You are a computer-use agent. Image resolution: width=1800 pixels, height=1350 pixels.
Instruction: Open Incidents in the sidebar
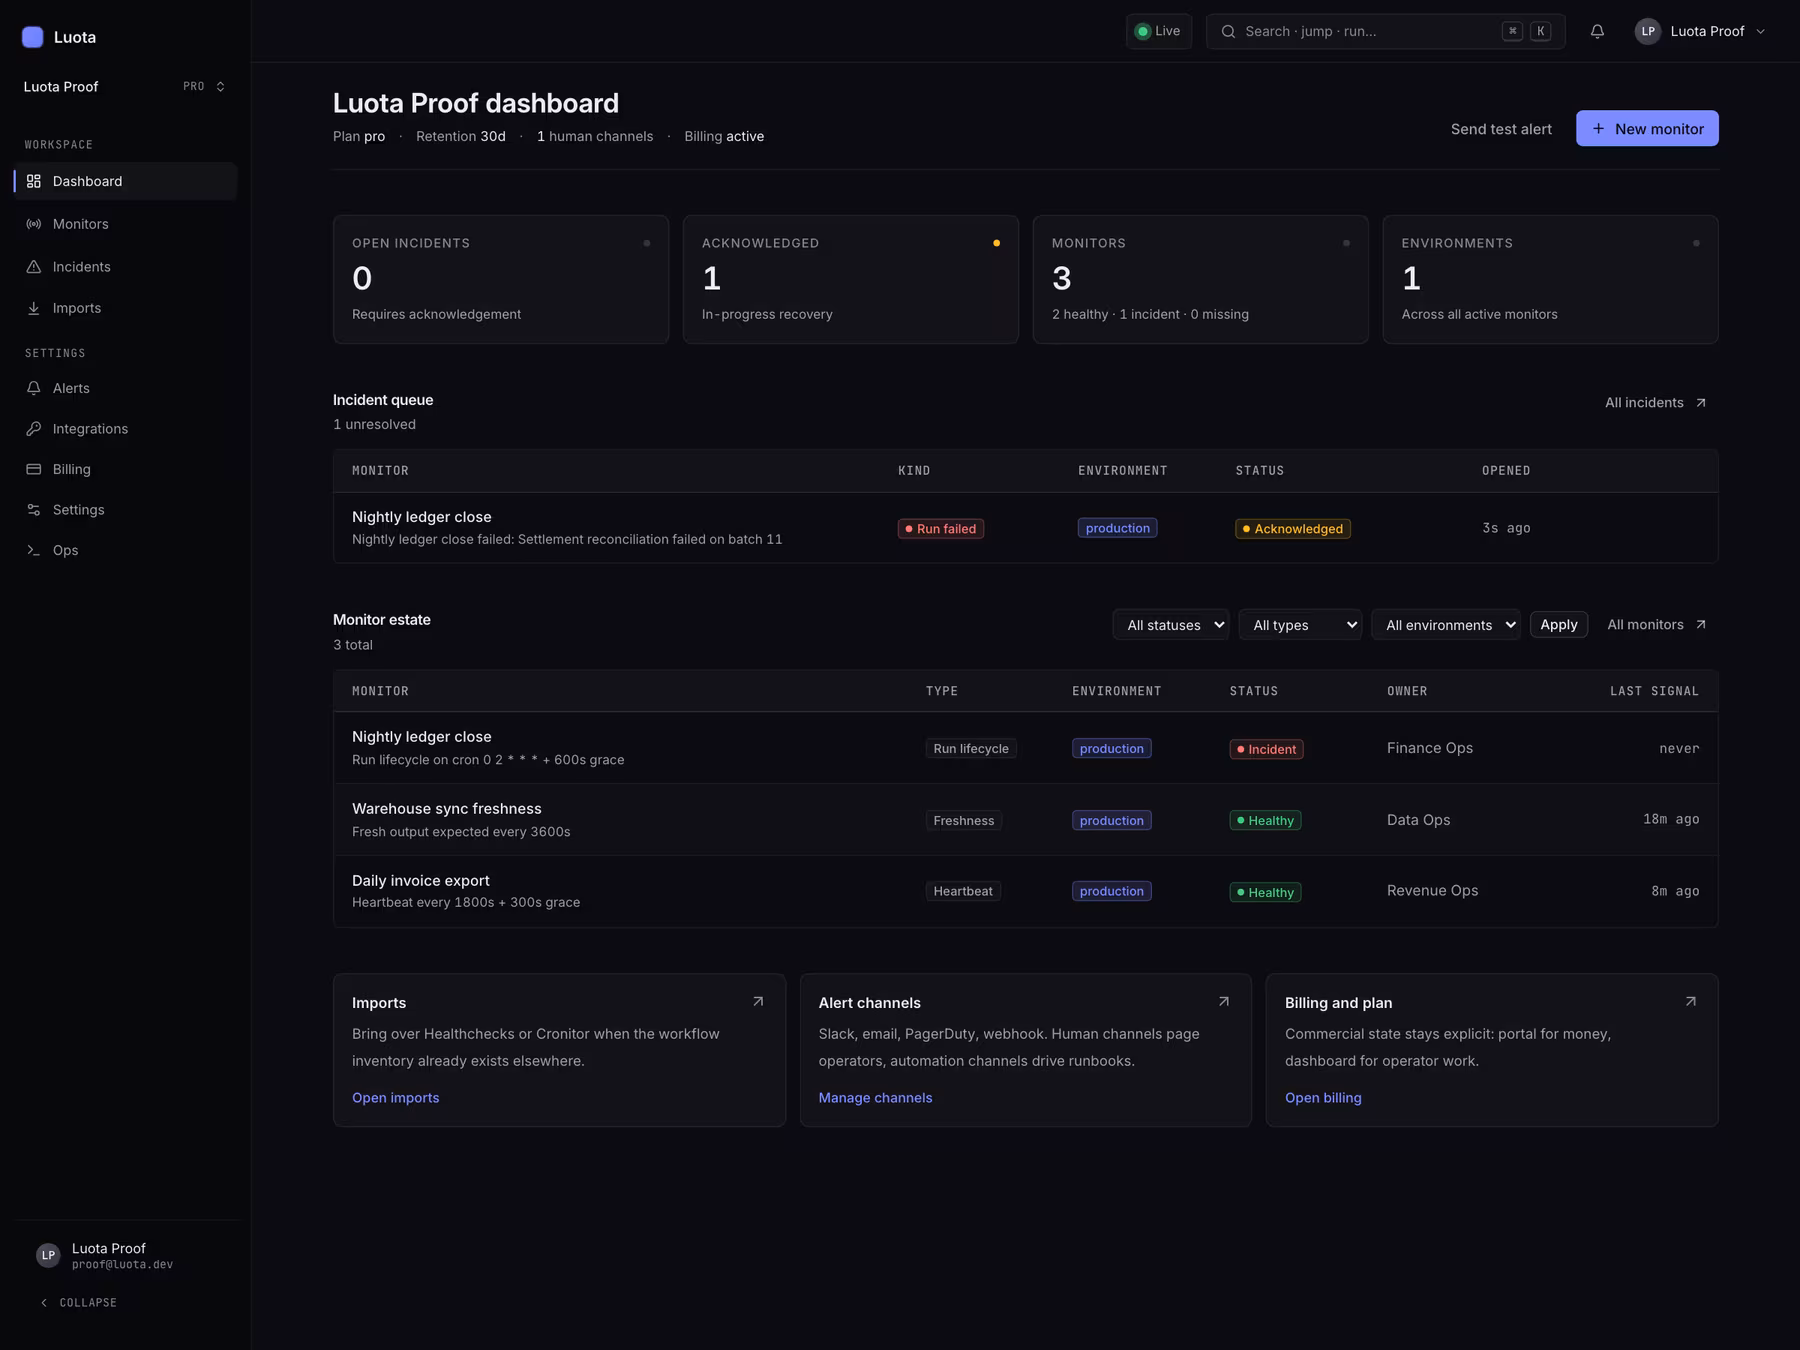coord(125,267)
